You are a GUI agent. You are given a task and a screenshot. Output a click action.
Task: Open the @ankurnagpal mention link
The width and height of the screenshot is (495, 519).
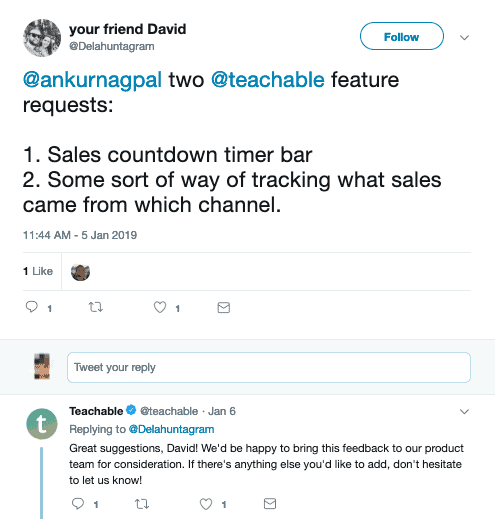(x=93, y=80)
